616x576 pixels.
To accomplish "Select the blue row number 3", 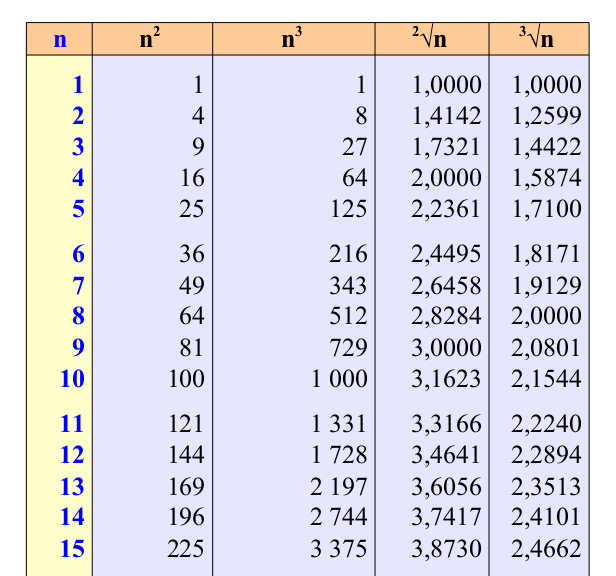I will click(x=78, y=147).
